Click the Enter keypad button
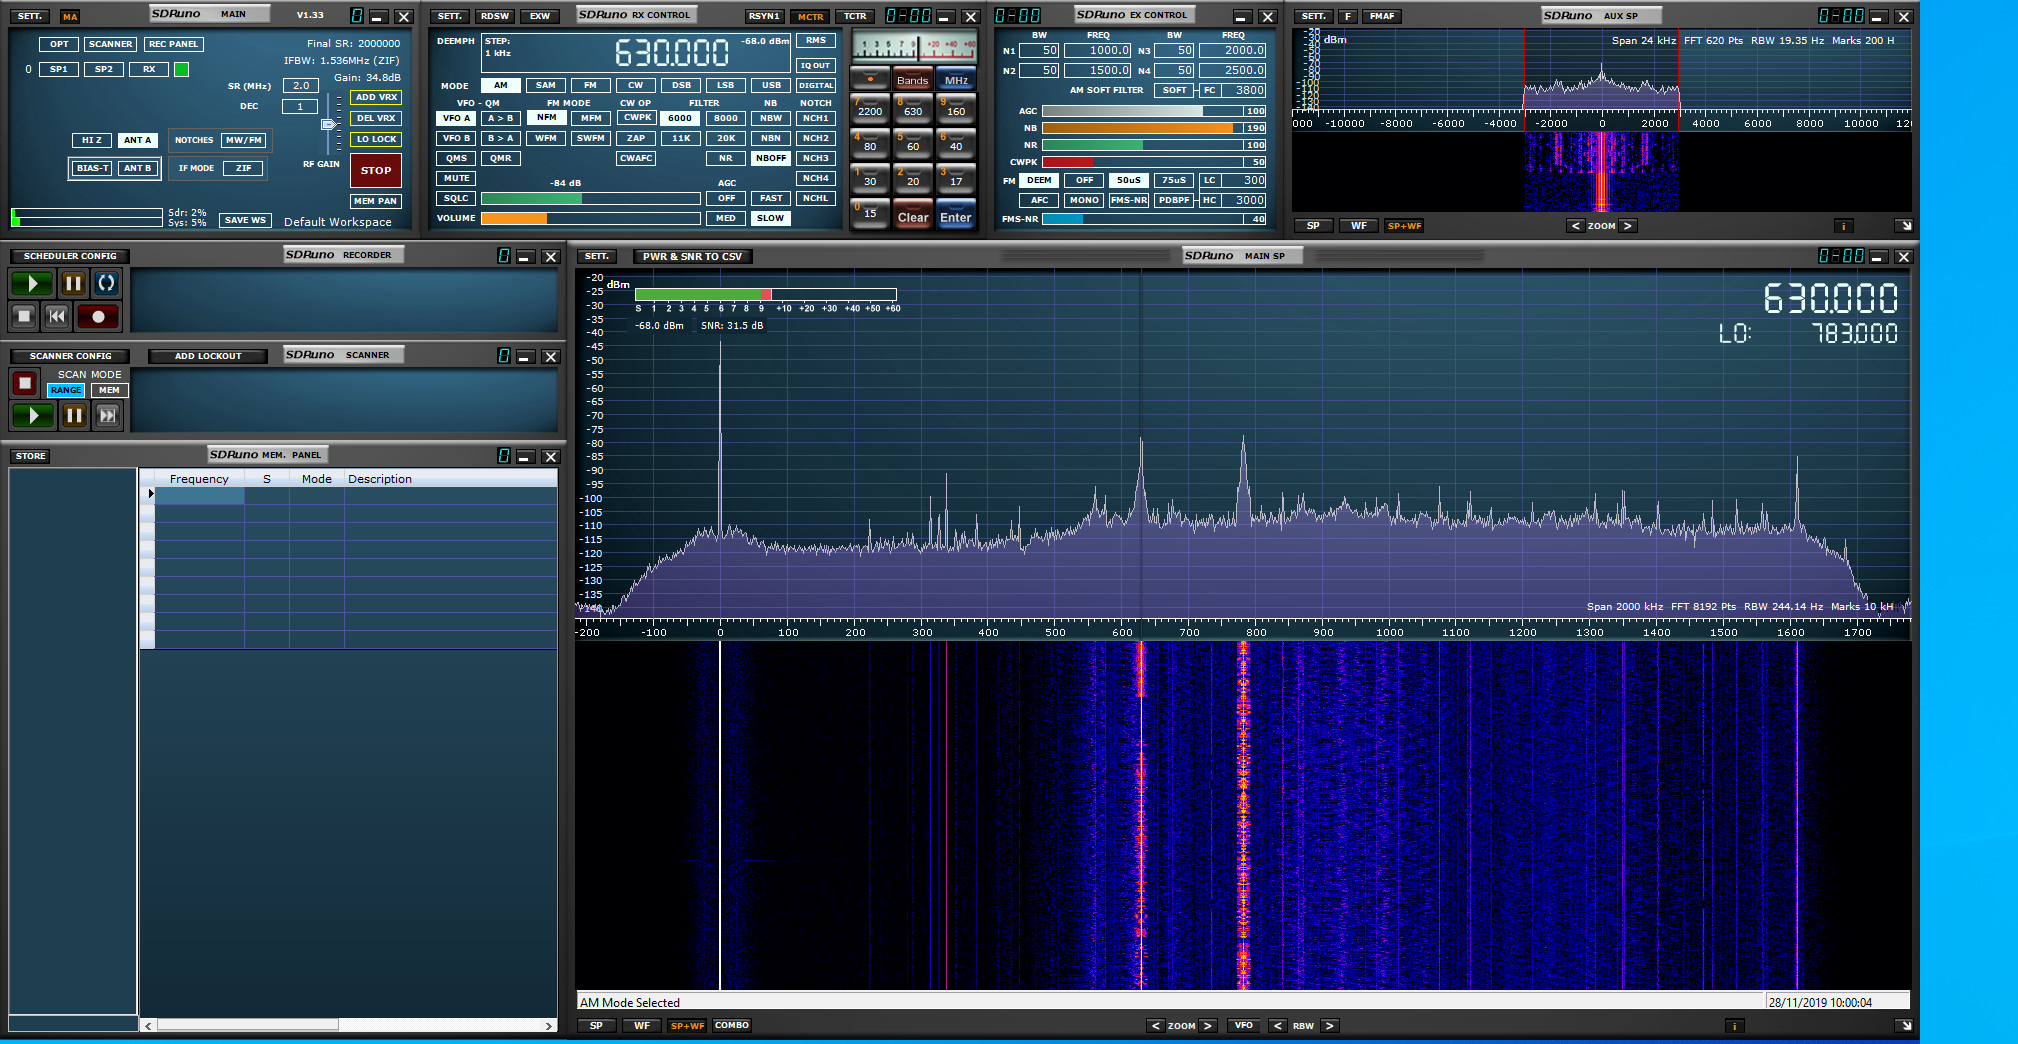 (956, 216)
